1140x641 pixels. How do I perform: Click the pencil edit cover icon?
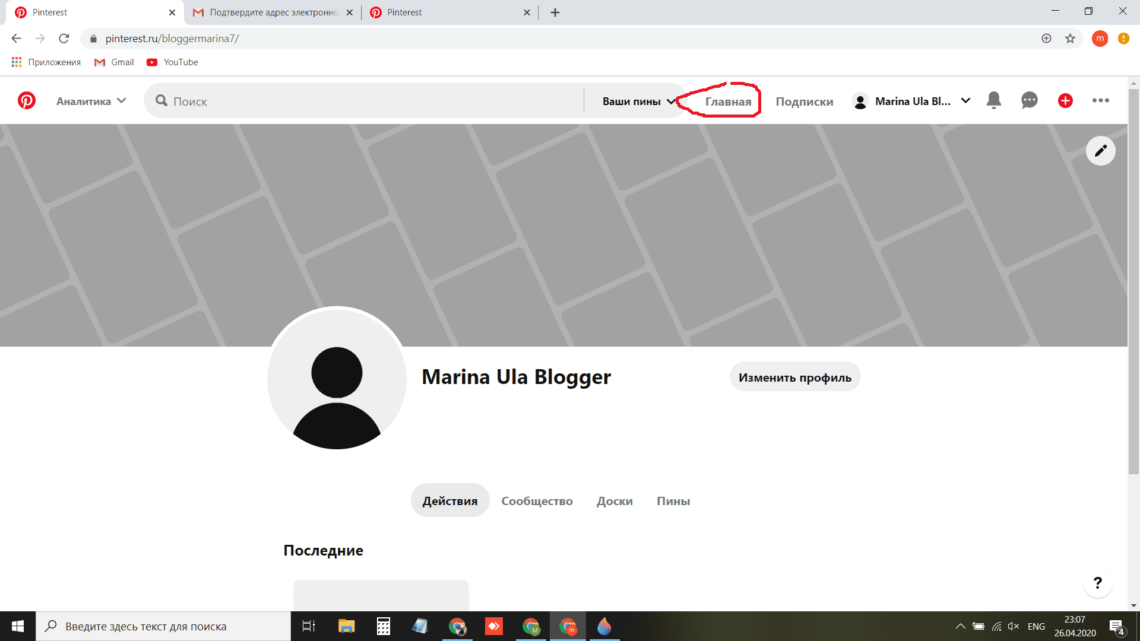[x=1101, y=150]
